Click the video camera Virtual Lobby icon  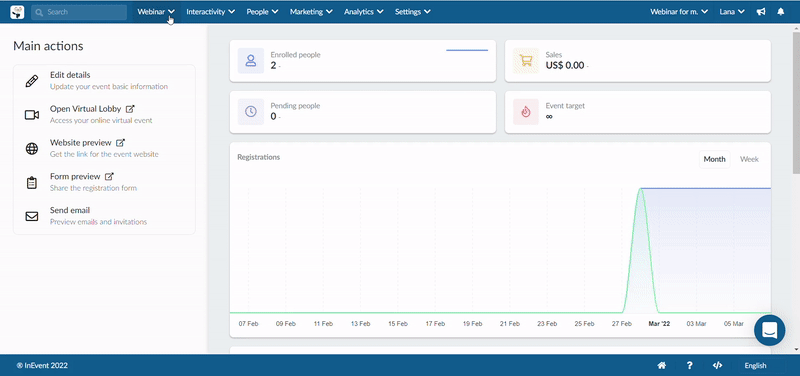tap(32, 115)
